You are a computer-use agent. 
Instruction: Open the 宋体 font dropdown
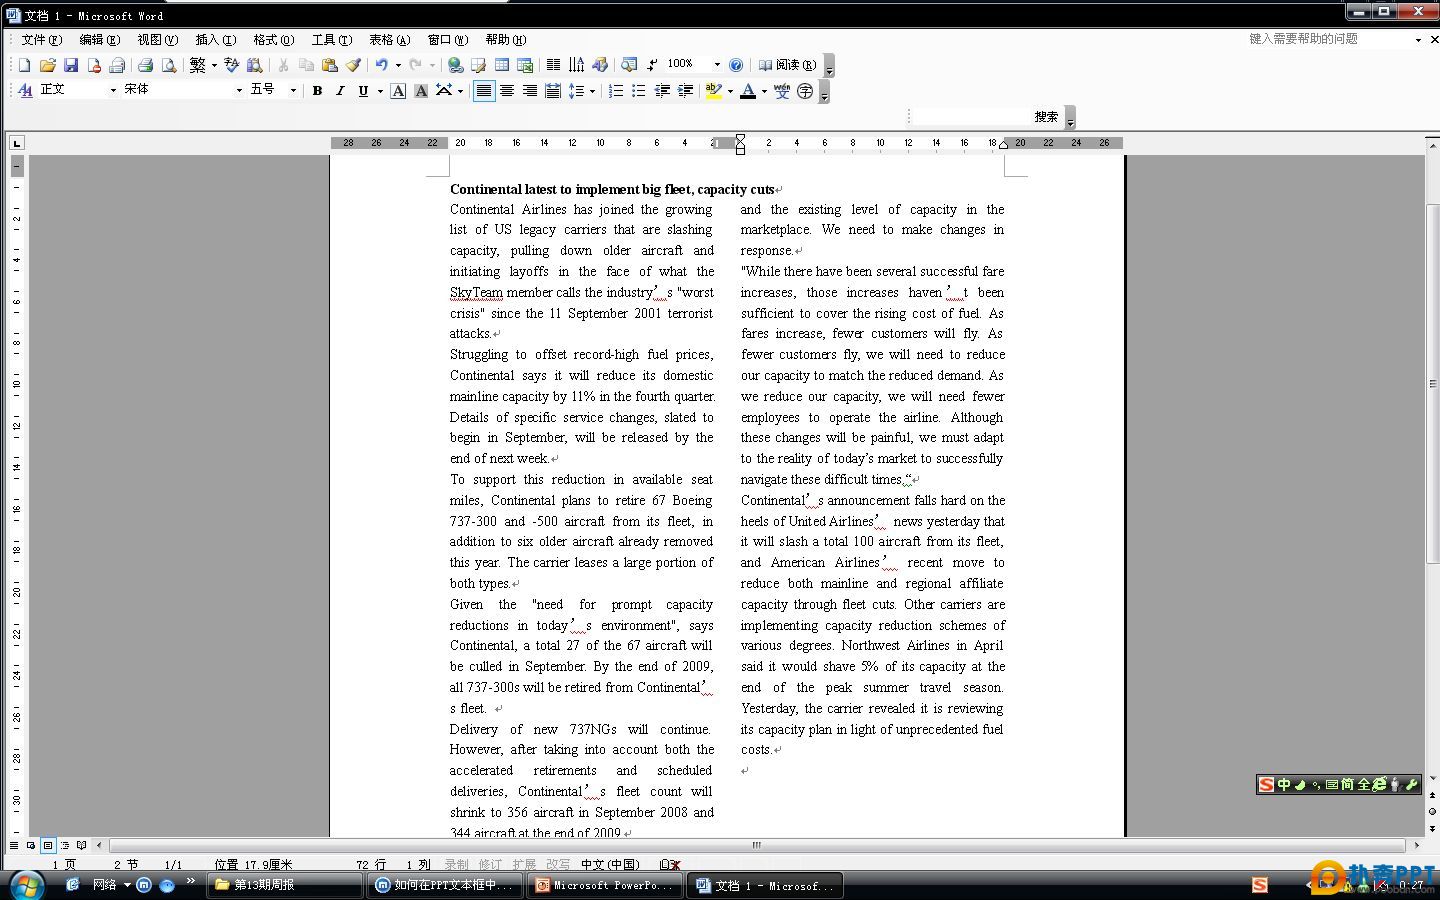click(x=239, y=90)
